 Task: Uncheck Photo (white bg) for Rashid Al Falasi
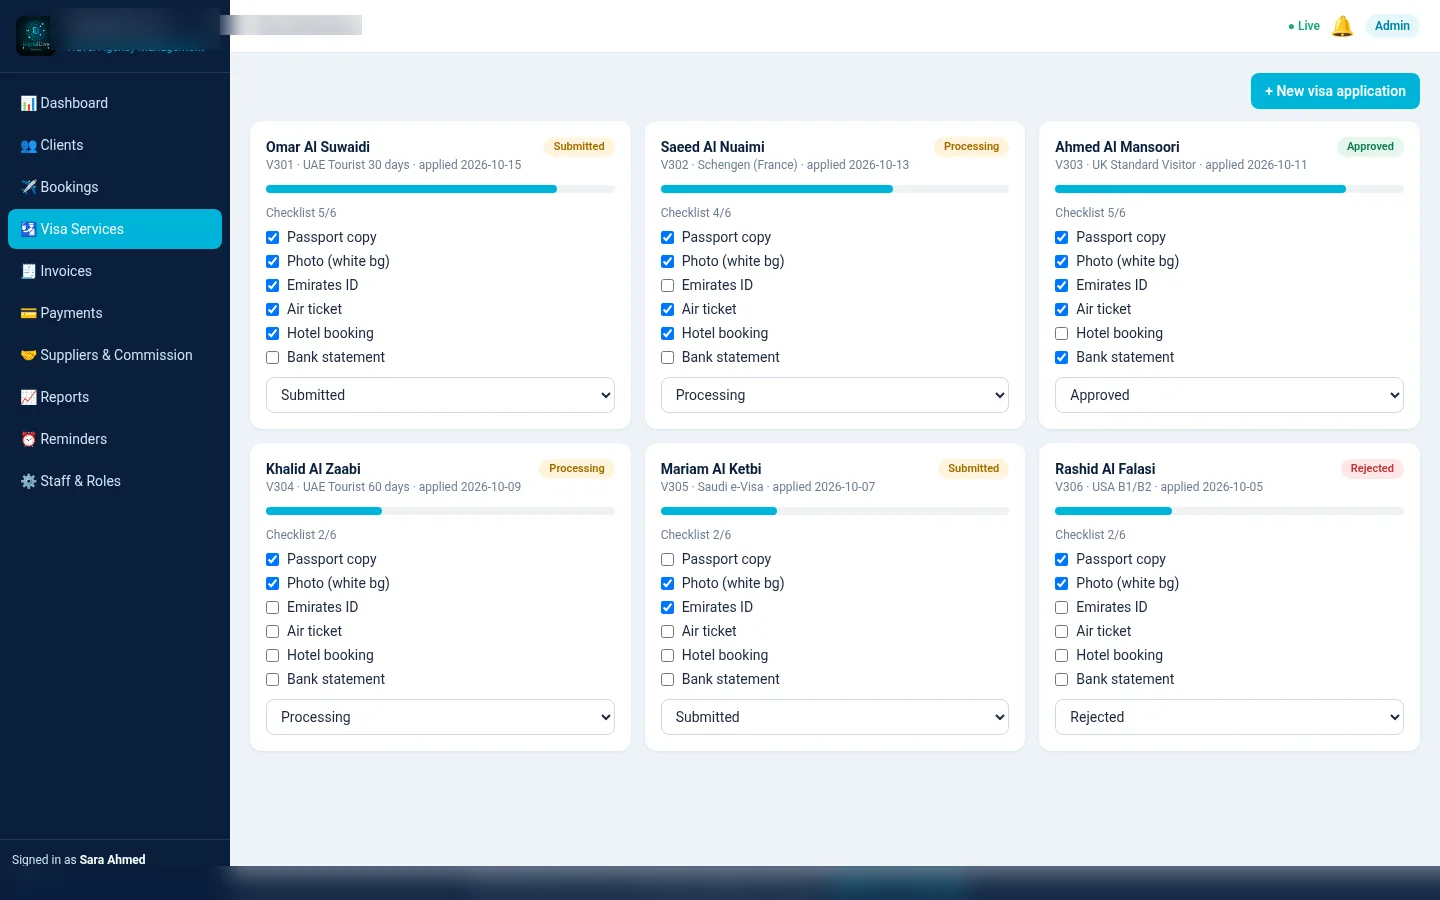click(x=1062, y=583)
